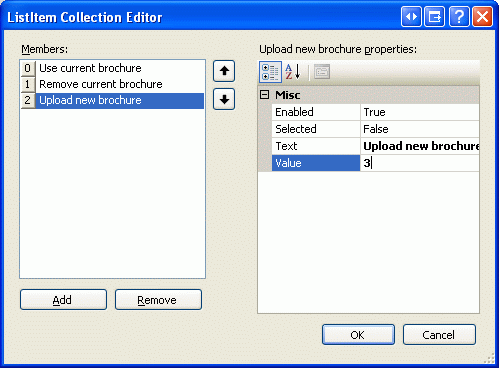Click 'Upload new brochure properties:' label
This screenshot has width=499, height=368.
(x=338, y=49)
